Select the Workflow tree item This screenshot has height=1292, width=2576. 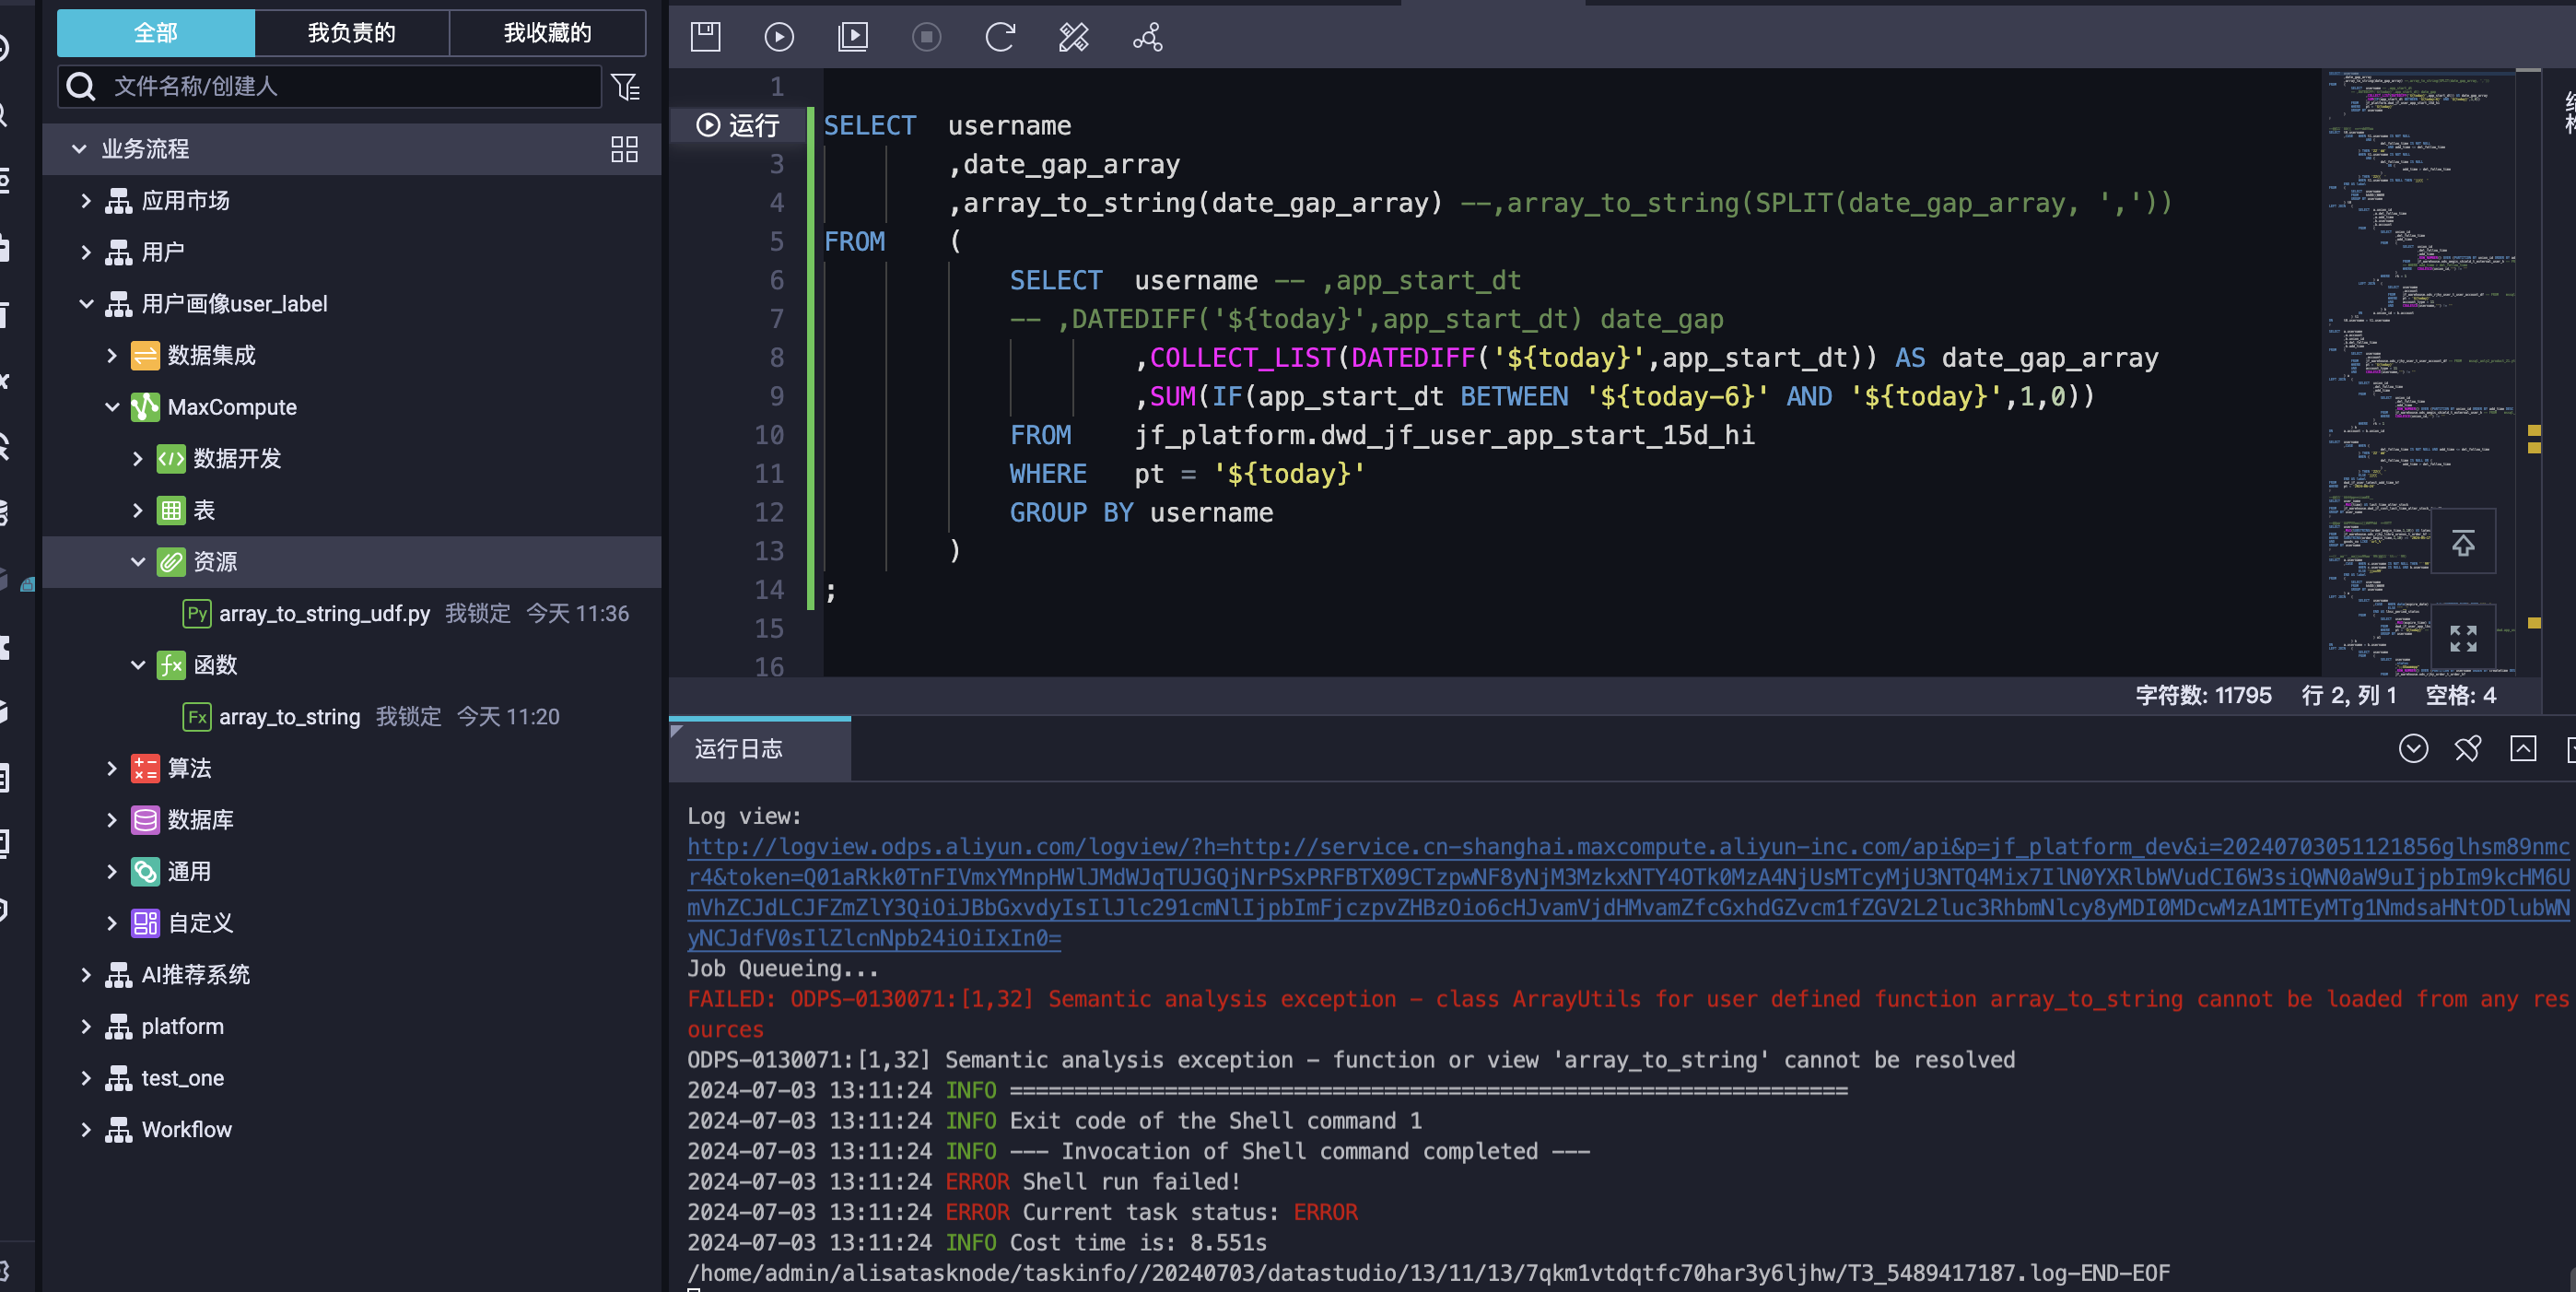click(x=186, y=1130)
